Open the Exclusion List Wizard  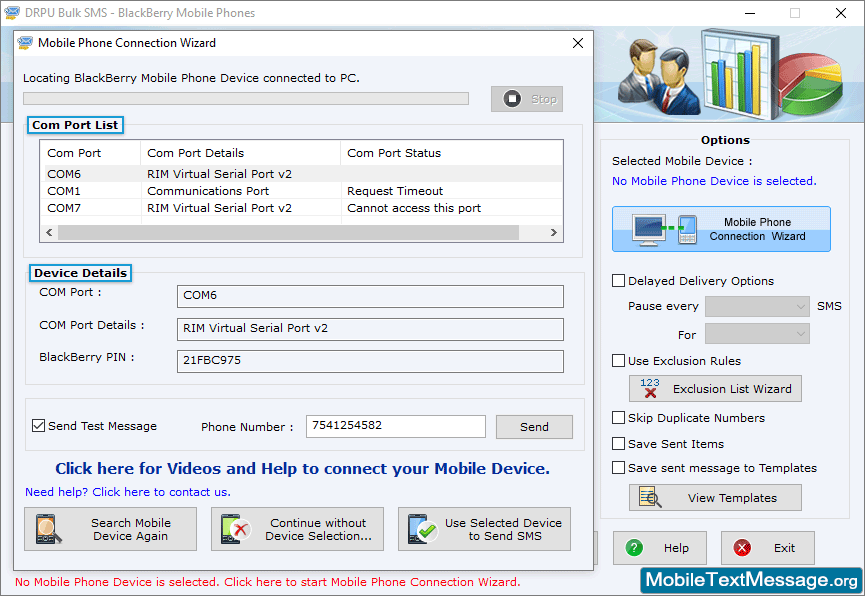tap(715, 389)
